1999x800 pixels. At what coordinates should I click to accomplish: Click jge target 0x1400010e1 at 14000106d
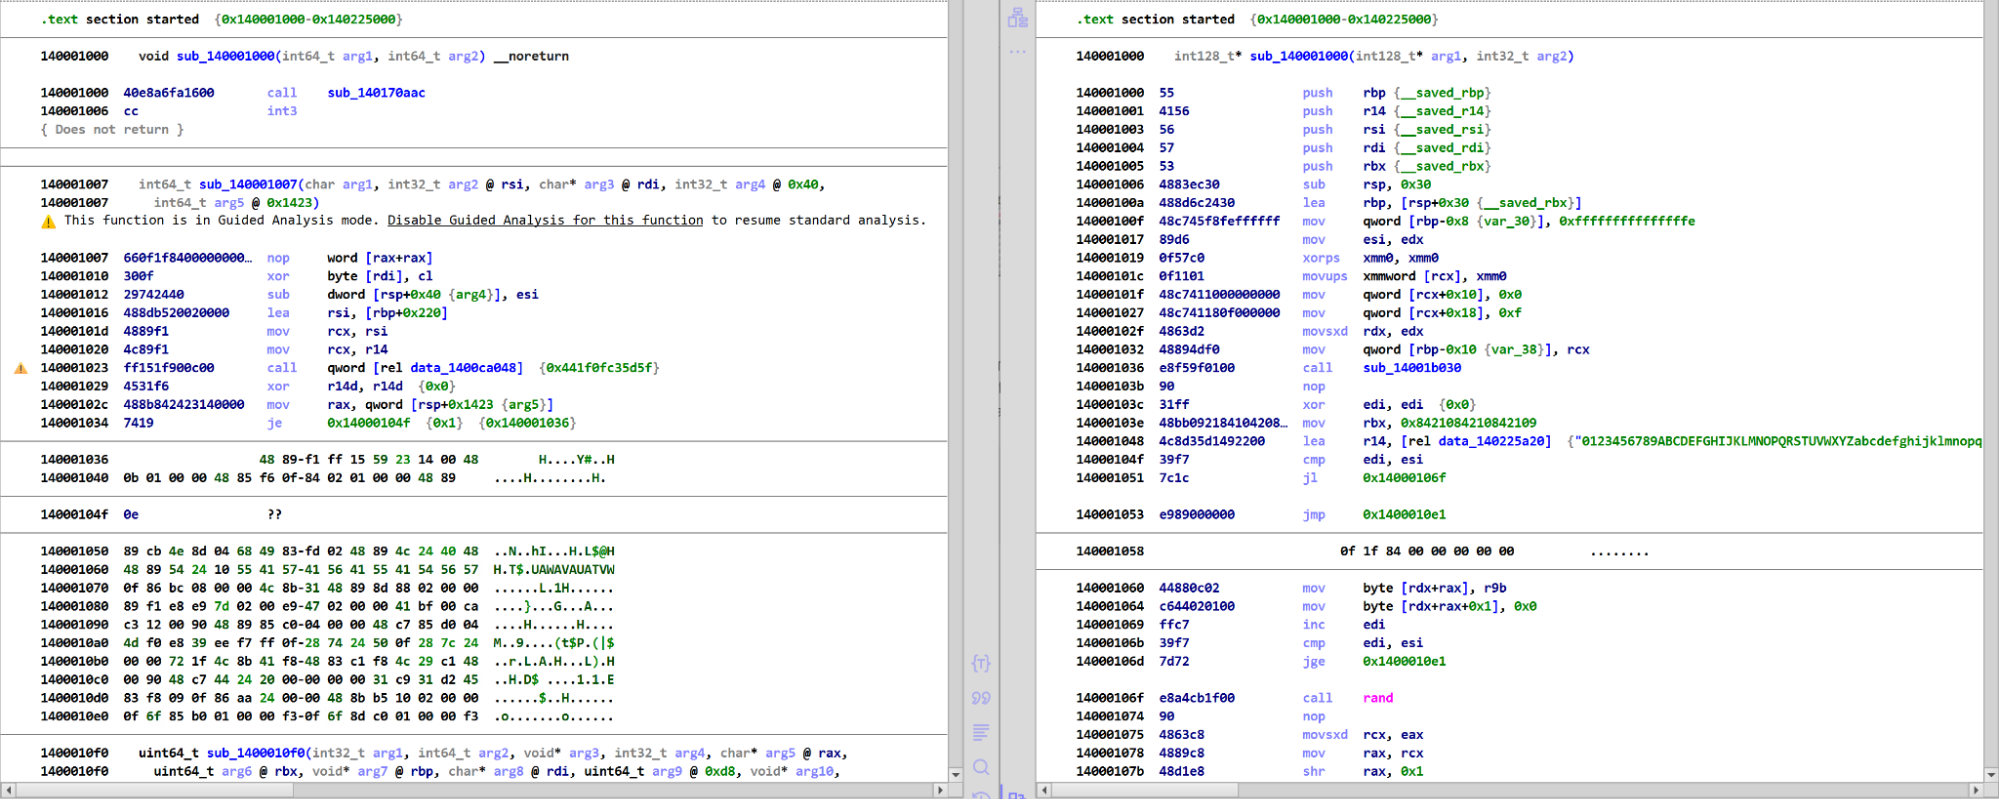point(1404,661)
